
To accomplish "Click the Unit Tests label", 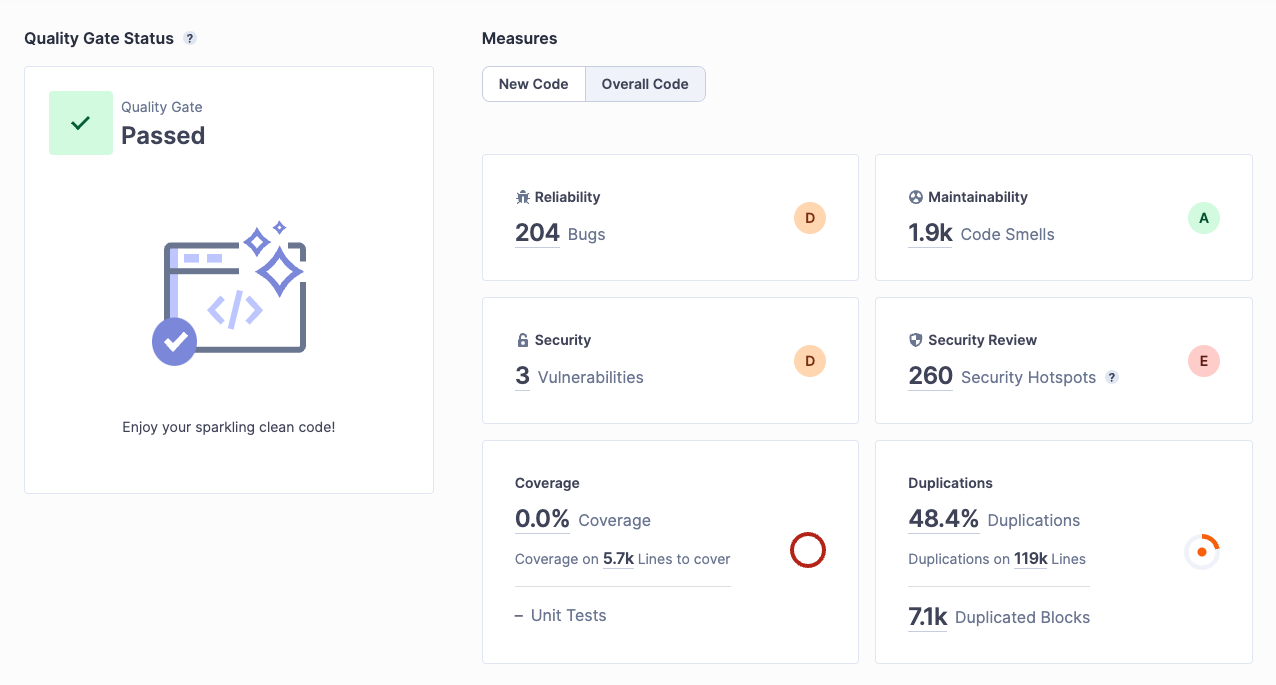I will (568, 615).
